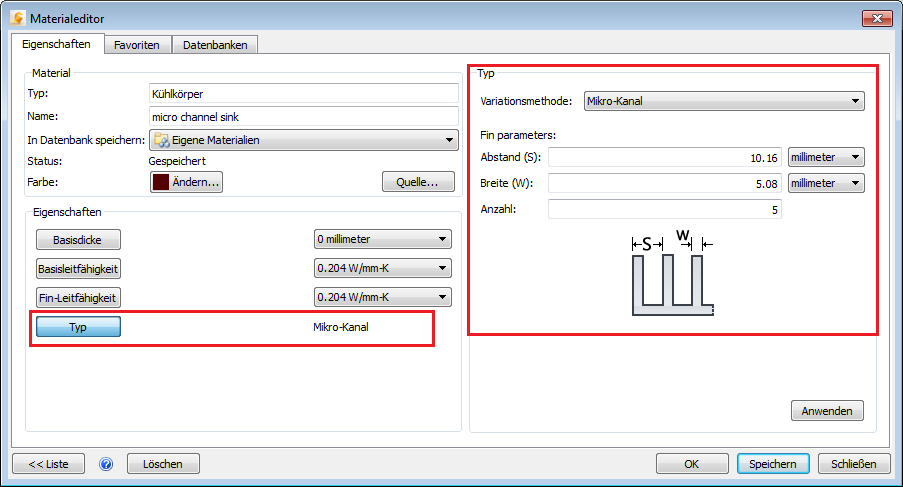Open the Basisleitfähigkeit value dropdown

point(382,268)
